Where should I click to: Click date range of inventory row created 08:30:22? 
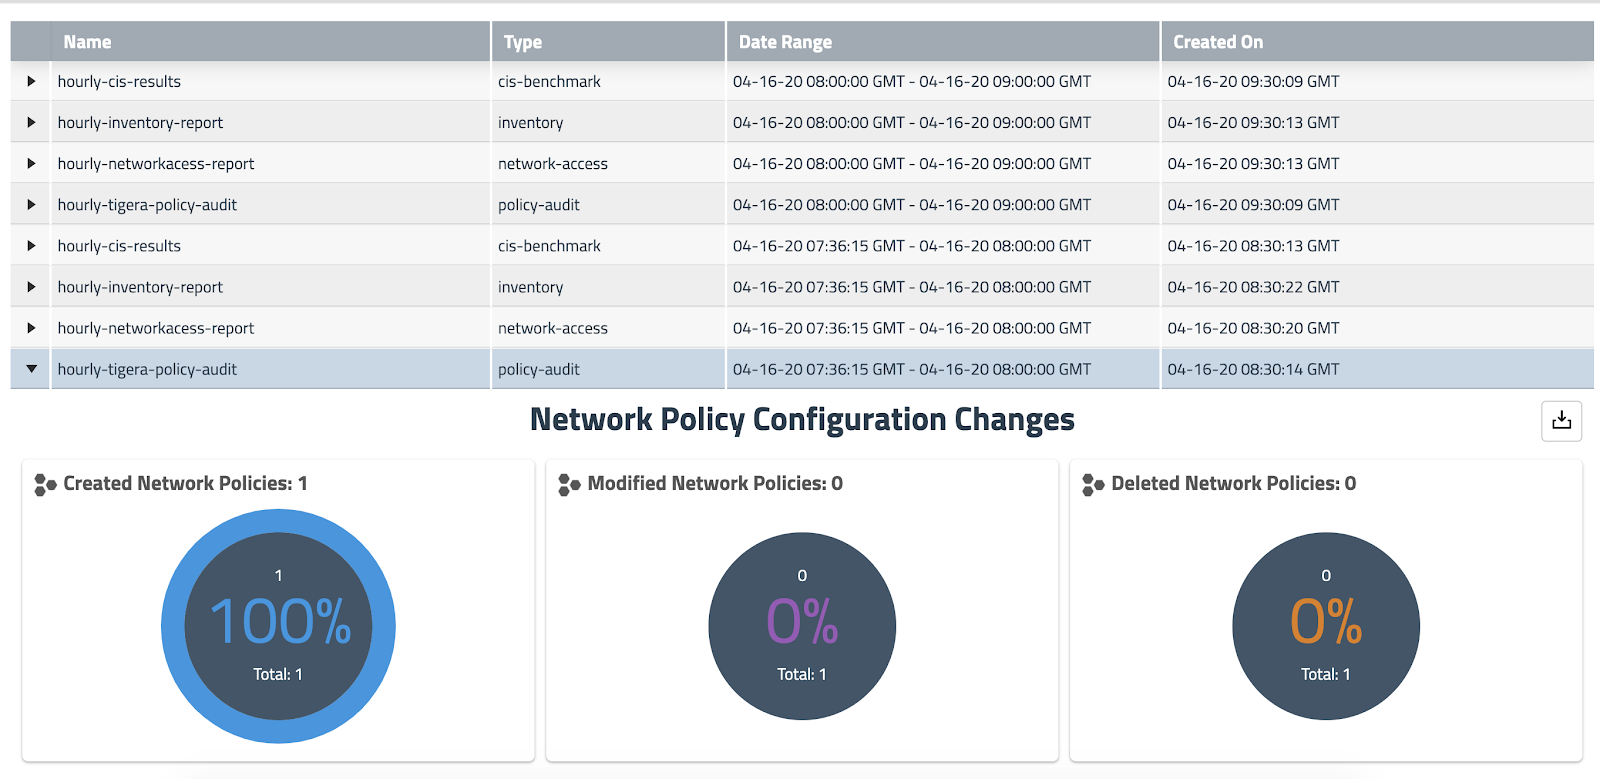click(911, 286)
